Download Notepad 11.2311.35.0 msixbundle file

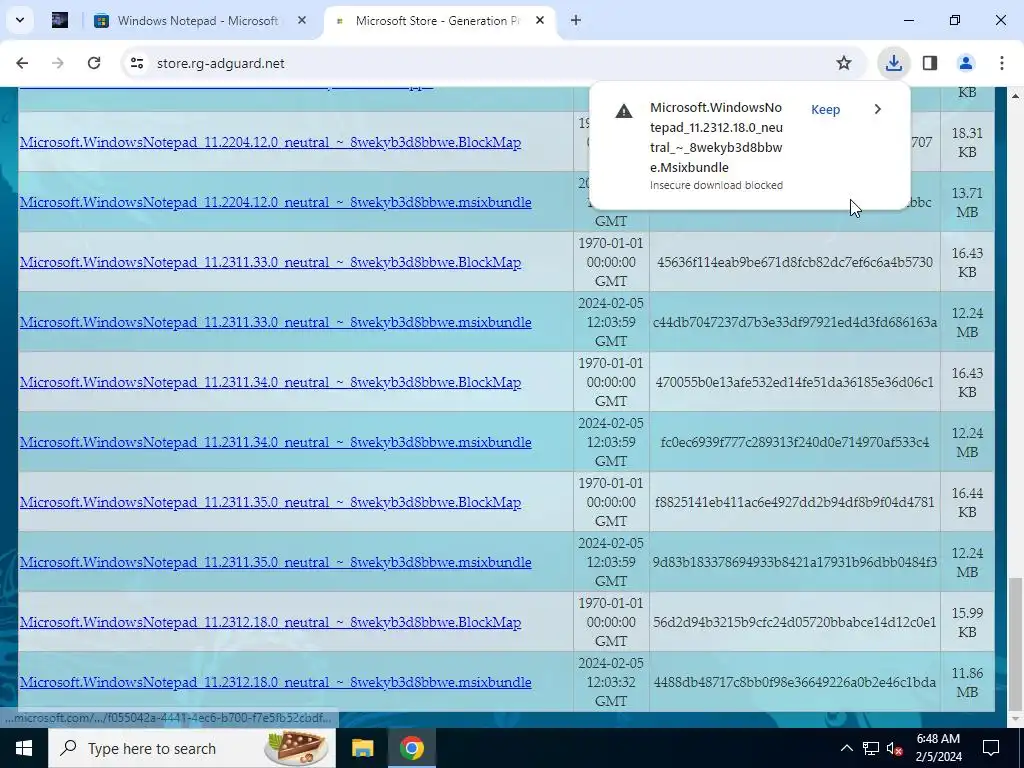click(276, 563)
